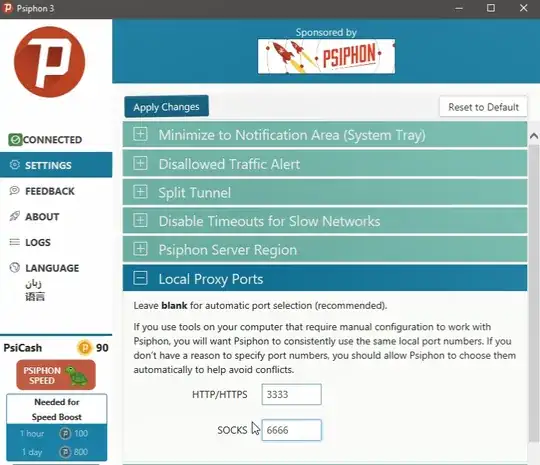
Task: Maximize the Psiphon 3 window
Action: tap(491, 8)
